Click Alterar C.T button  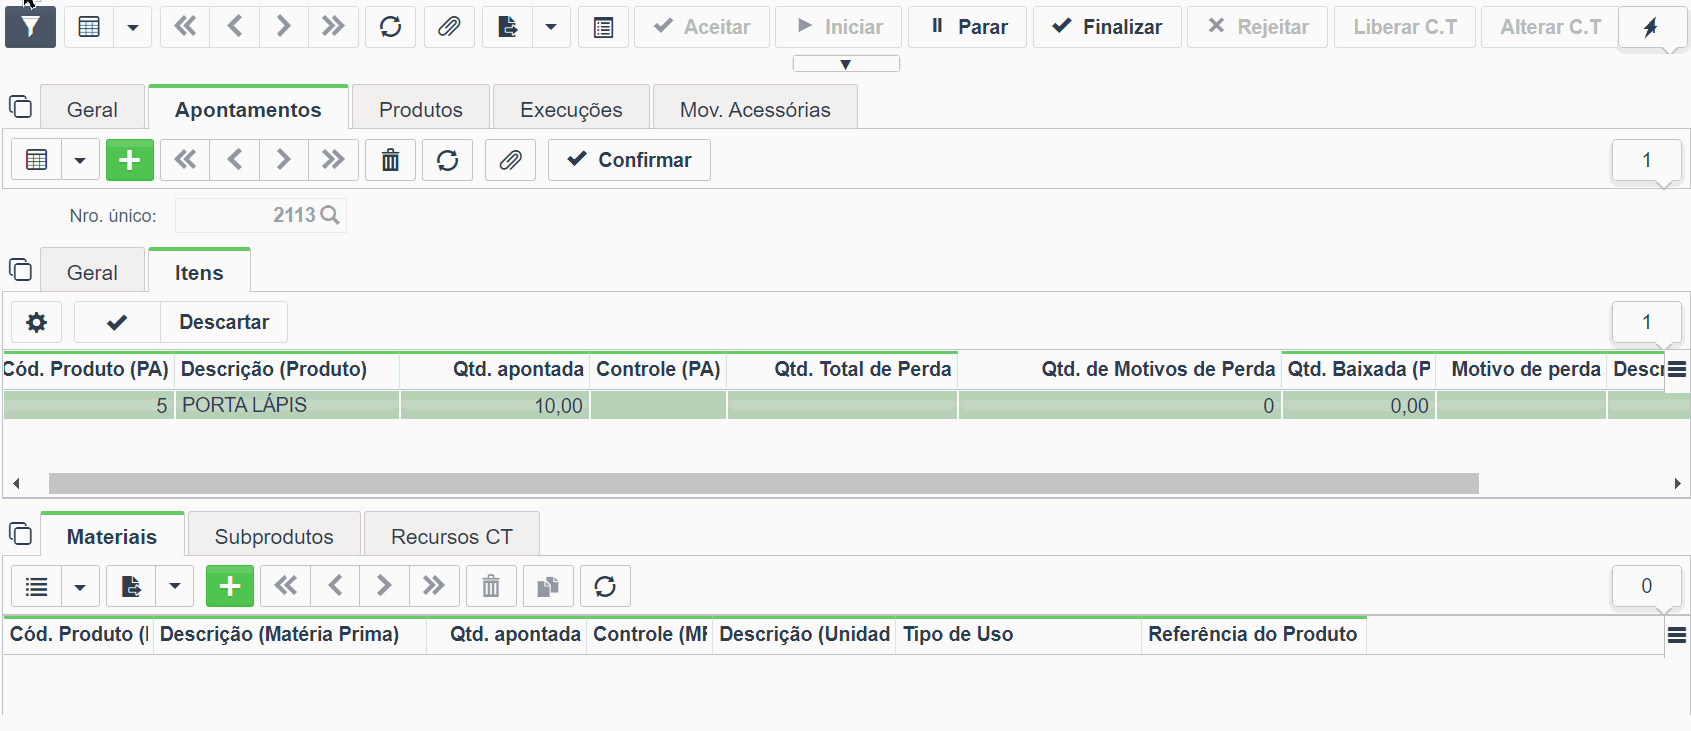[x=1550, y=27]
